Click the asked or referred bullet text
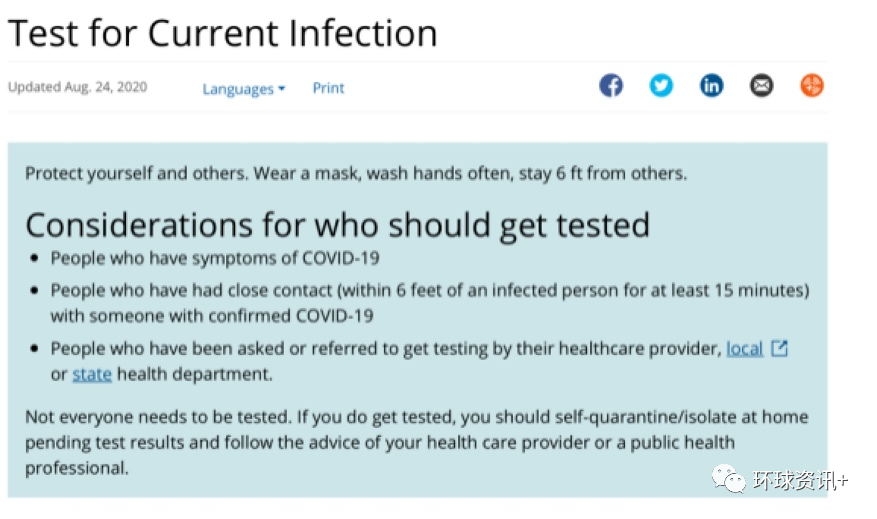Image resolution: width=877 pixels, height=519 pixels. tap(385, 349)
